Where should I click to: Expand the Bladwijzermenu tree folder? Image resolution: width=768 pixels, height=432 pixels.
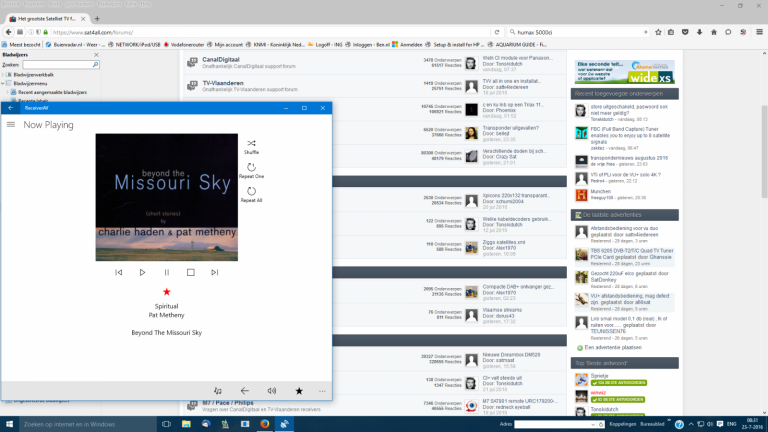click(6, 84)
